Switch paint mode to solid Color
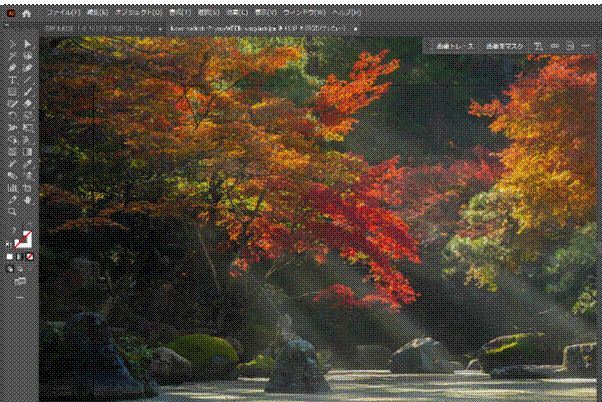 click(x=11, y=257)
